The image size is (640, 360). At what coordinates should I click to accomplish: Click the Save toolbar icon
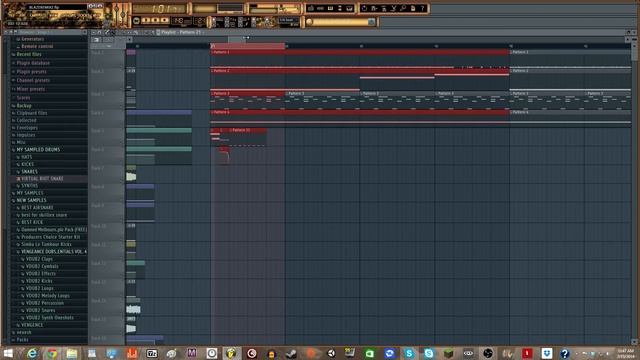coord(374,8)
